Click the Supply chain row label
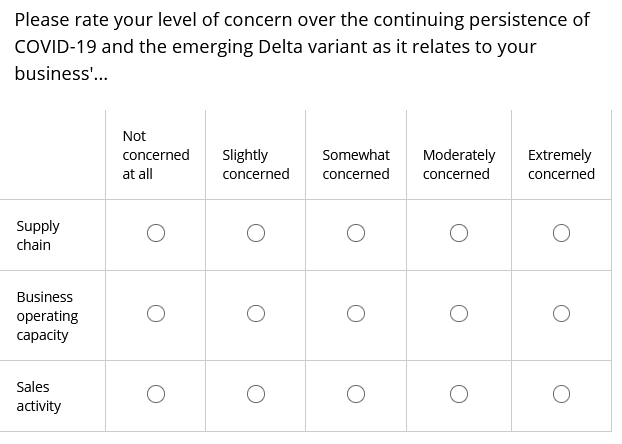622x444 pixels. pos(38,235)
